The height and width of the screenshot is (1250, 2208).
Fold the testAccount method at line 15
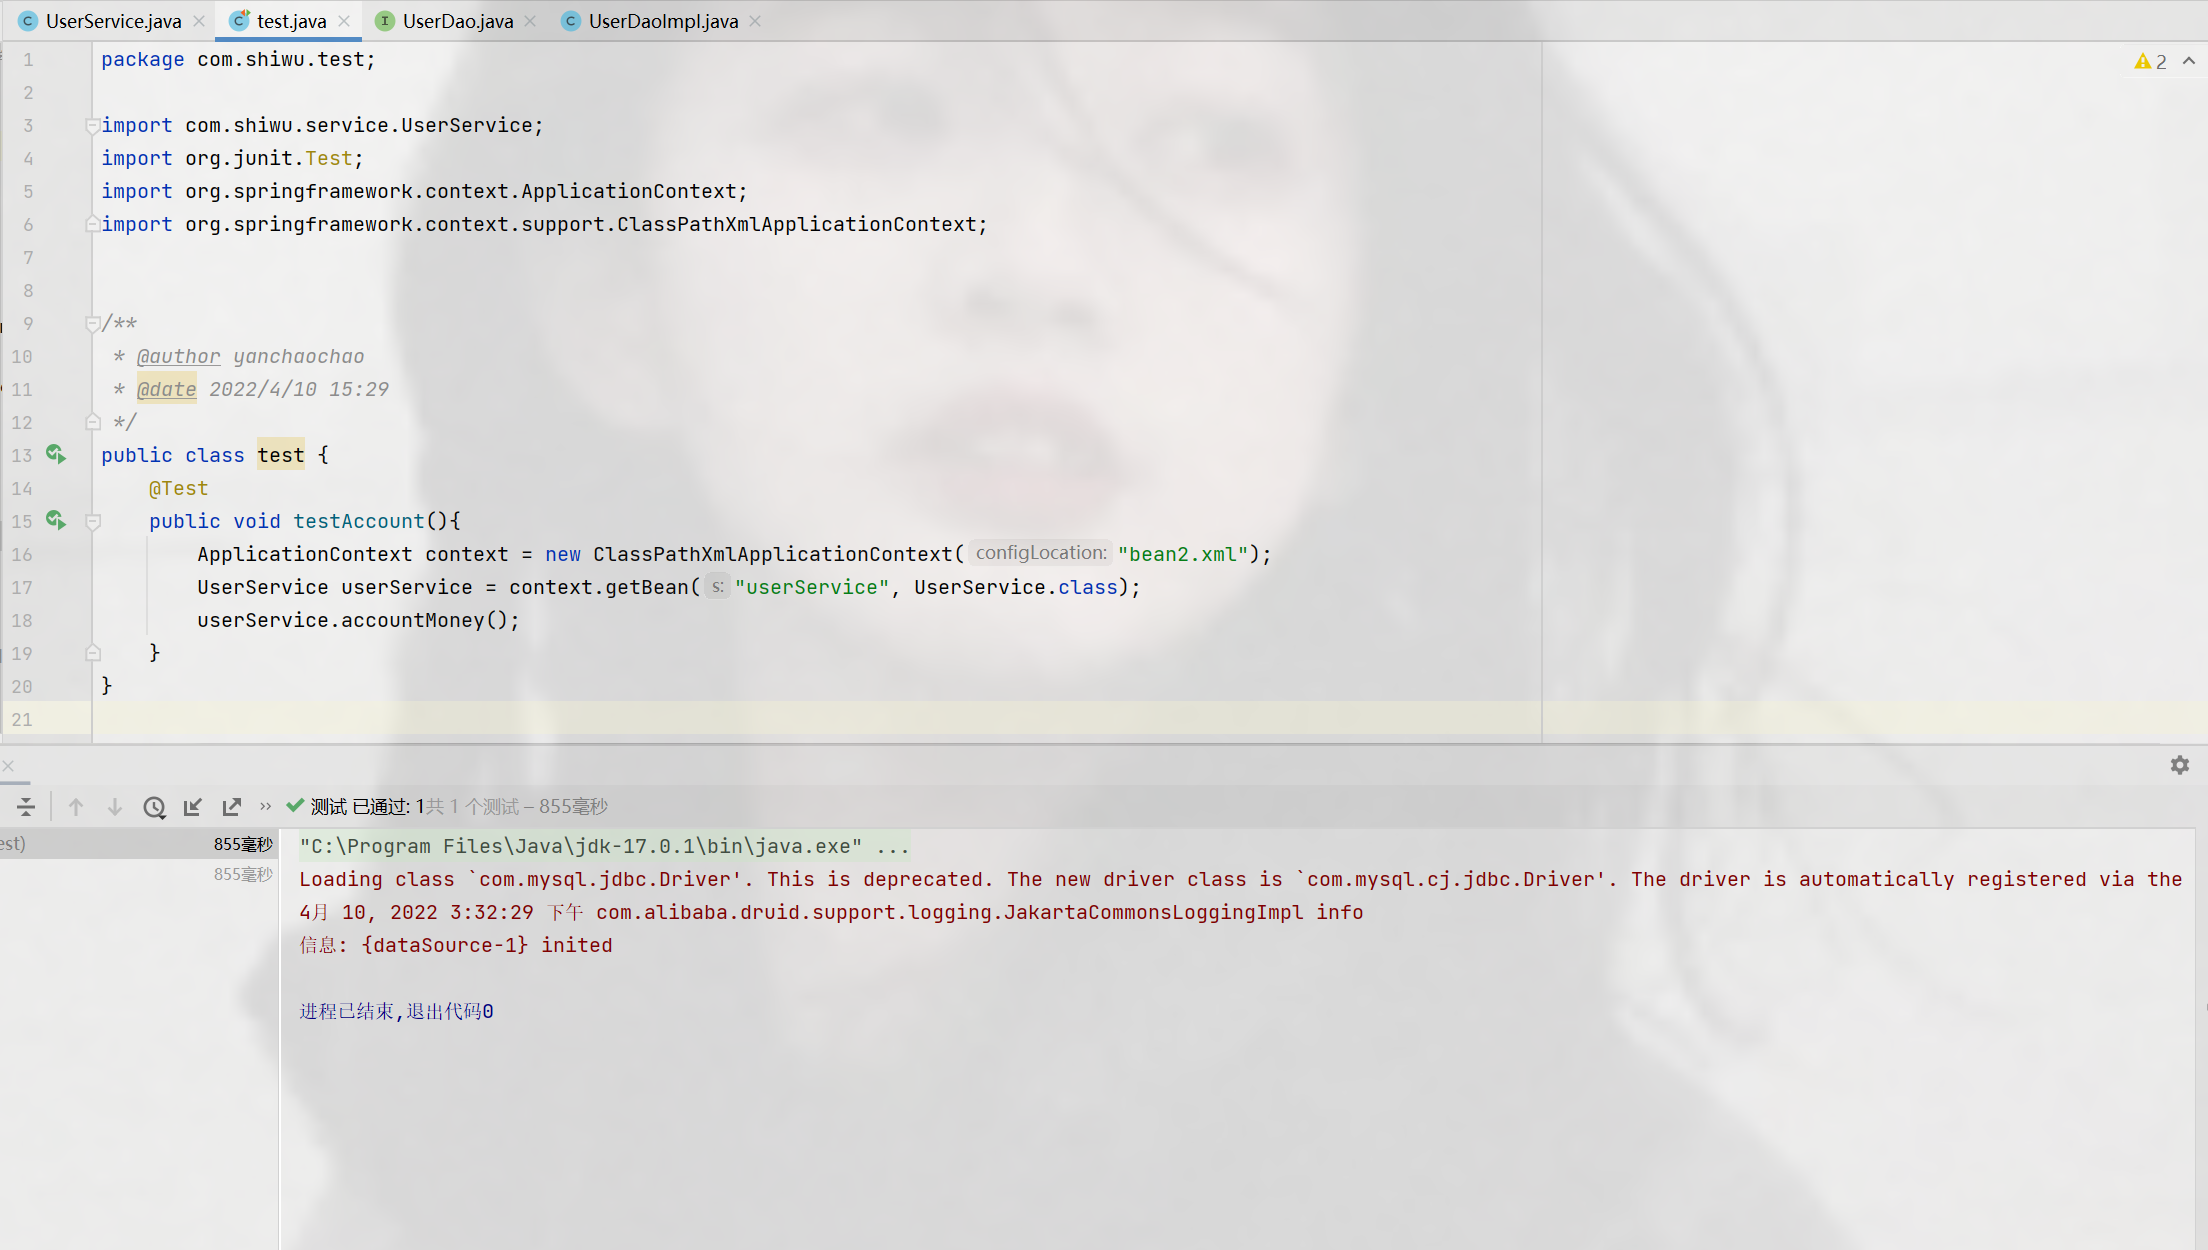(x=93, y=522)
